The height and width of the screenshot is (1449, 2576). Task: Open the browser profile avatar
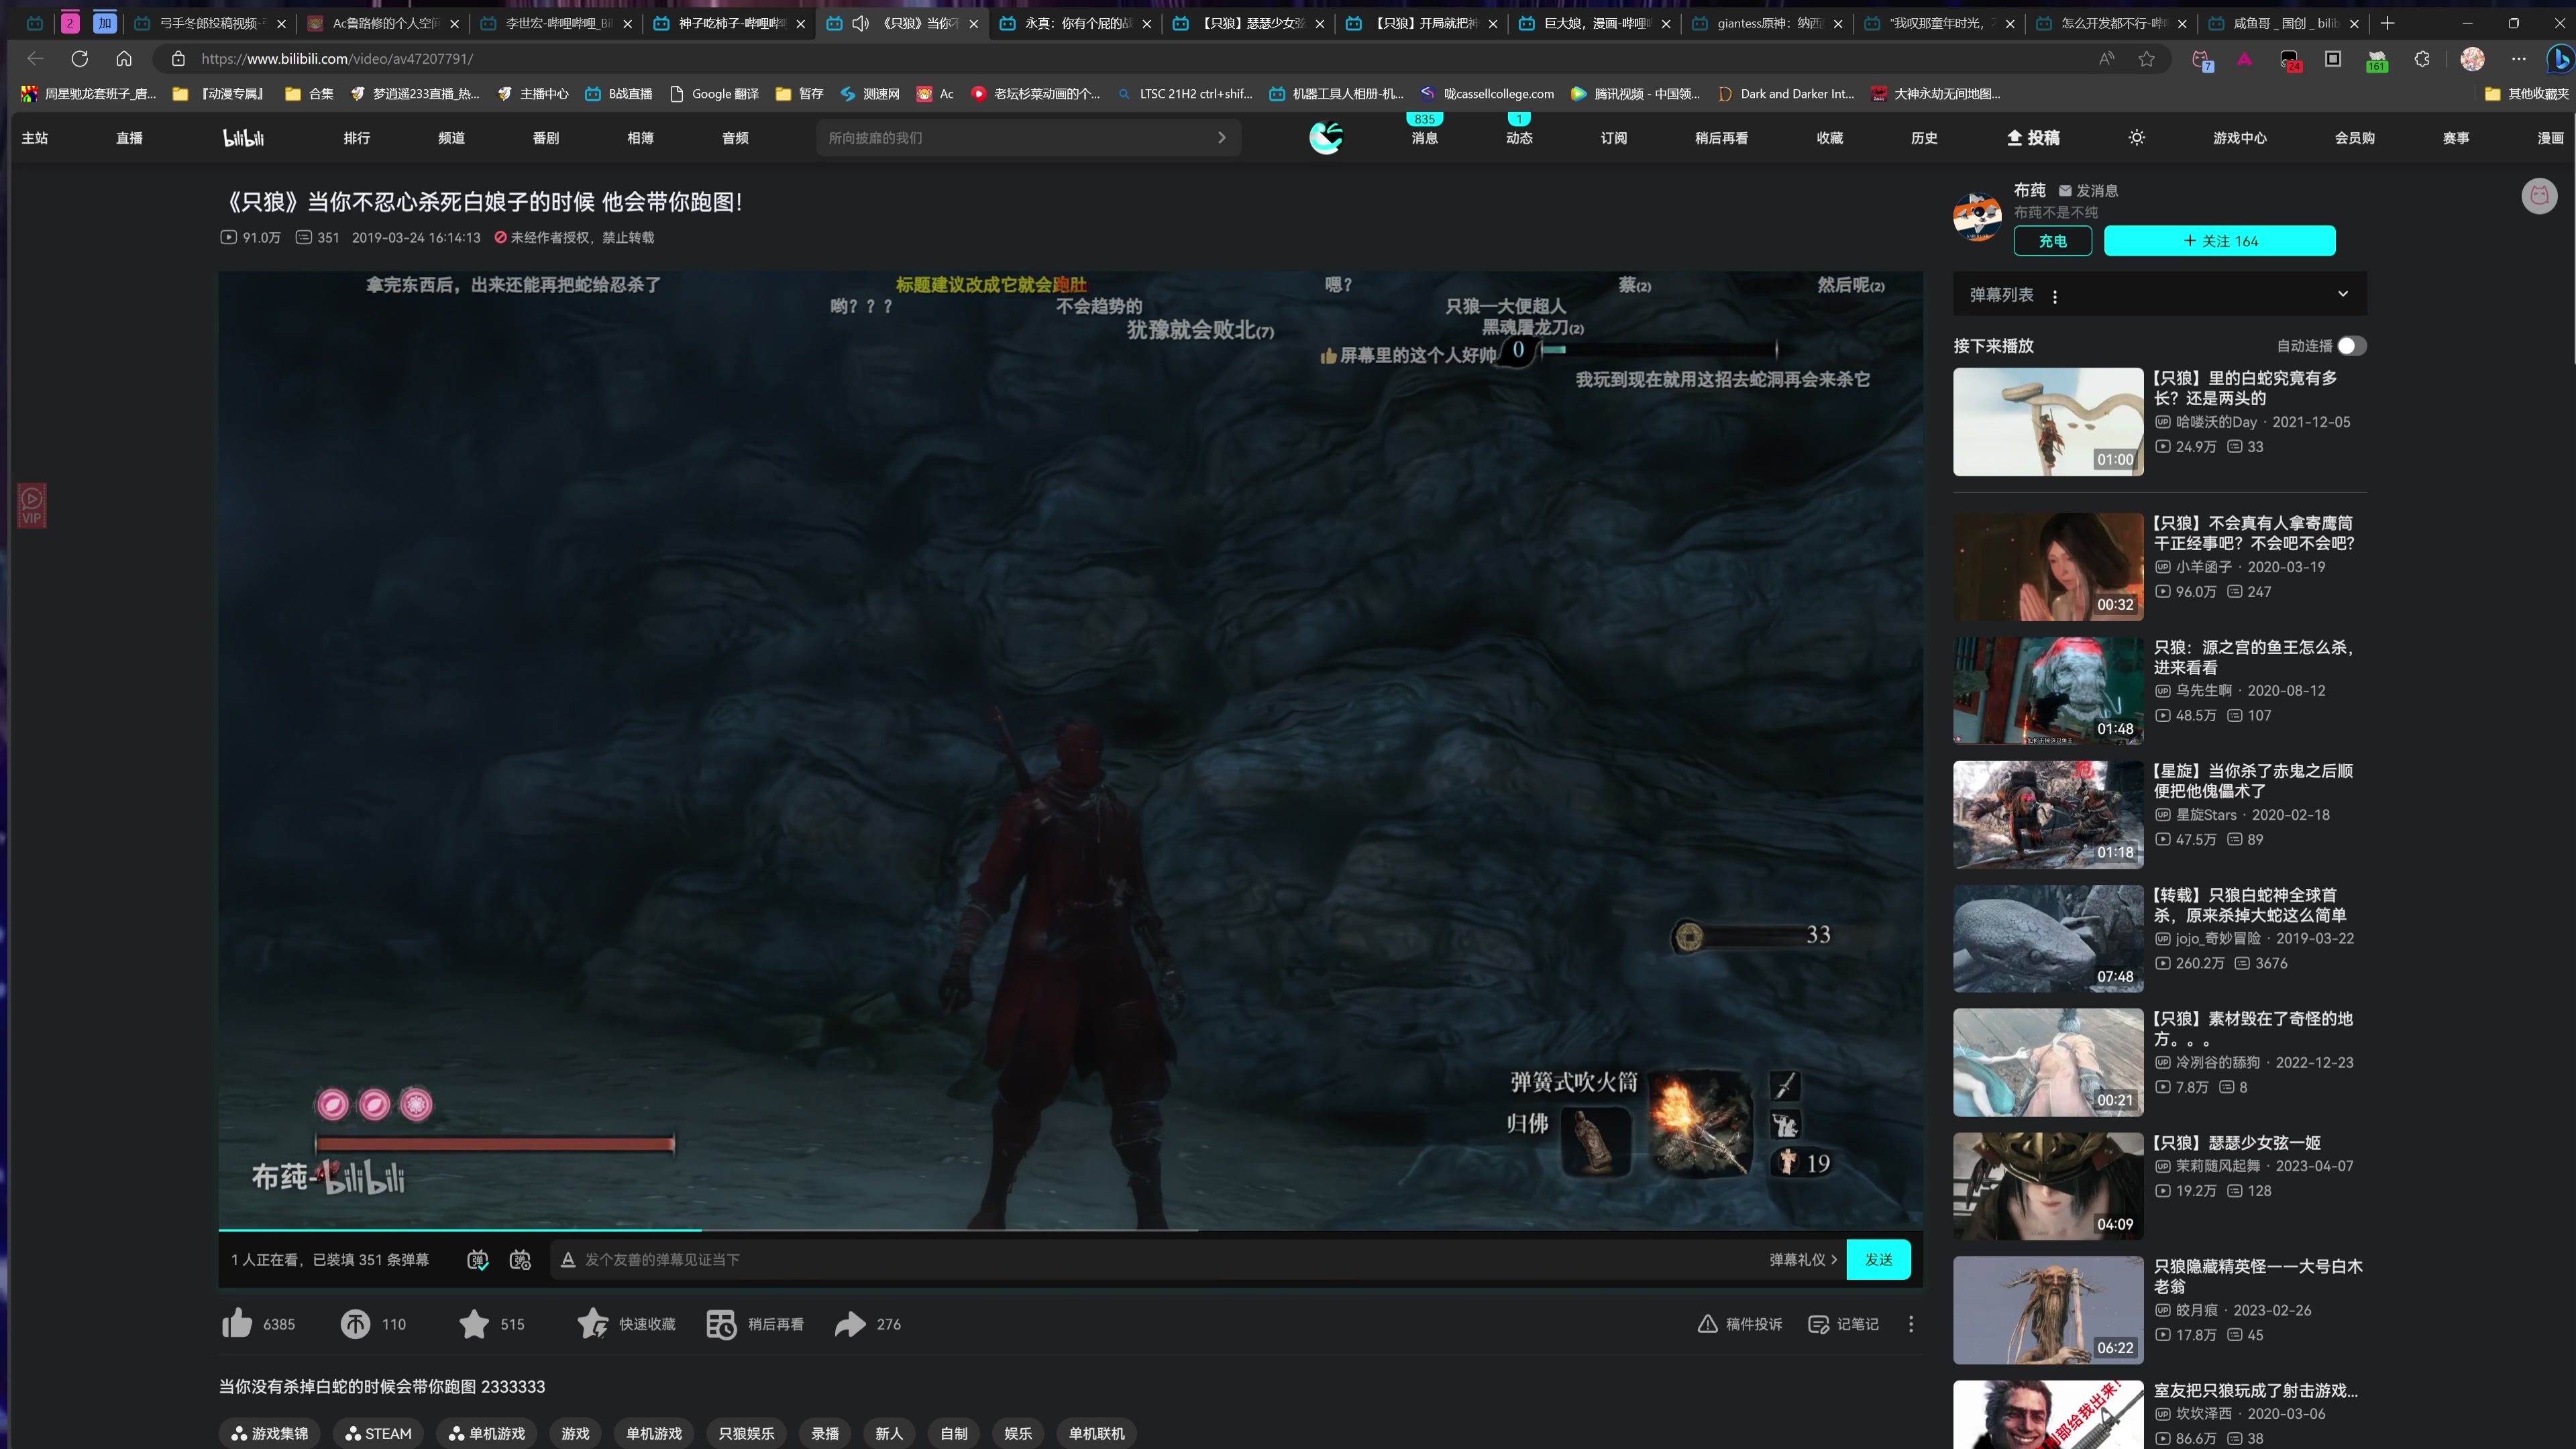tap(2472, 59)
